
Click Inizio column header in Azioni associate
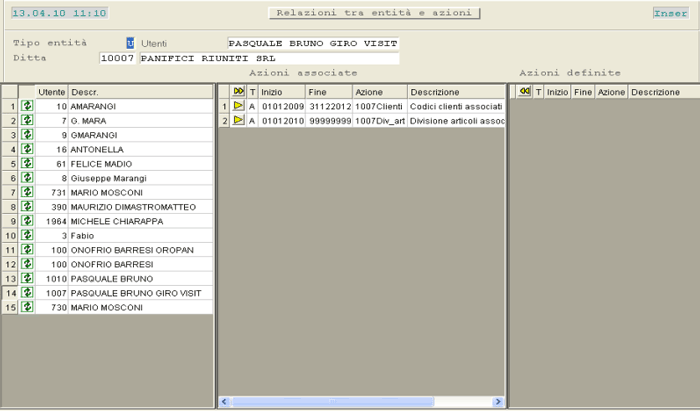(x=281, y=92)
